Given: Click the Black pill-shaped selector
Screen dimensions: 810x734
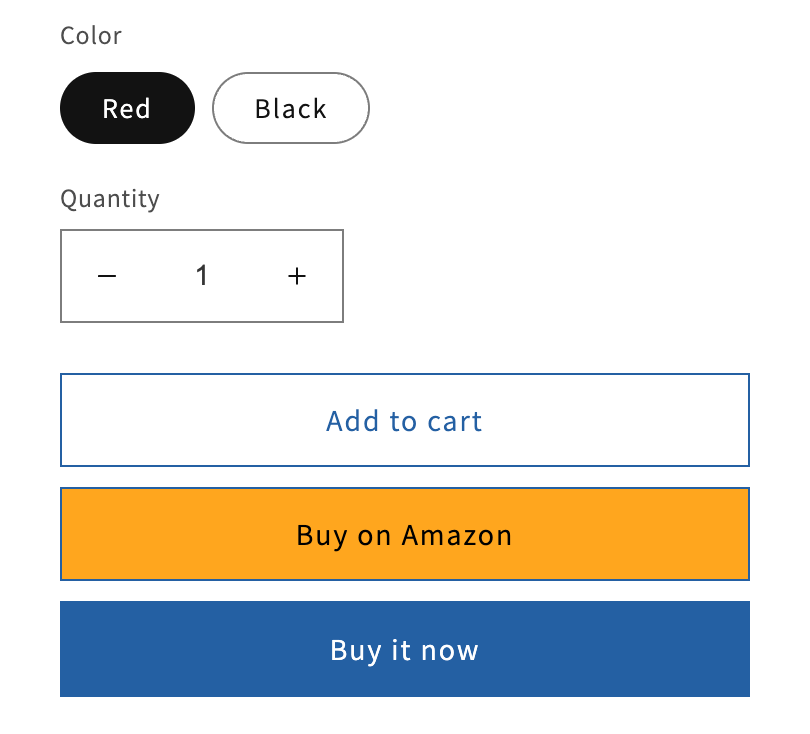Looking at the screenshot, I should click(290, 108).
